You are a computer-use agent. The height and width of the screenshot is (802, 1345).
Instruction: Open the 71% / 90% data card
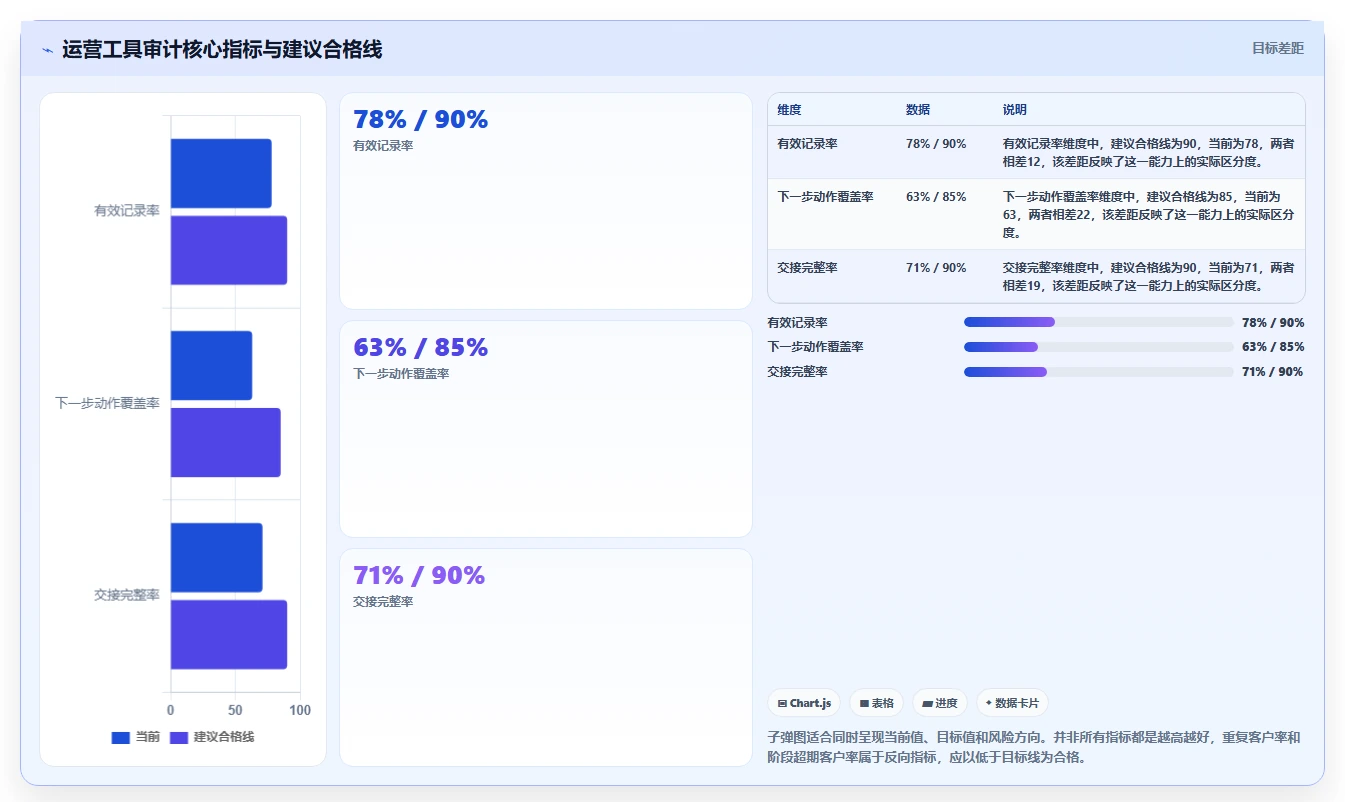[x=546, y=657]
